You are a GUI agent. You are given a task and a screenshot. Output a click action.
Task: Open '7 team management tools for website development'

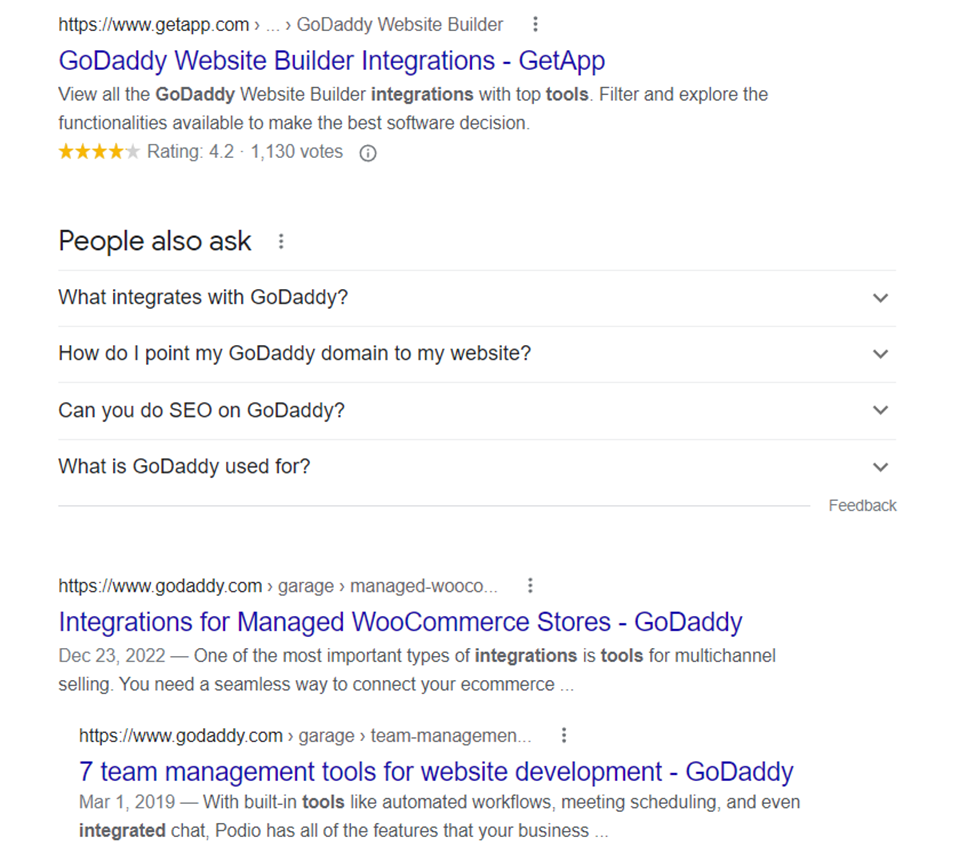click(435, 771)
